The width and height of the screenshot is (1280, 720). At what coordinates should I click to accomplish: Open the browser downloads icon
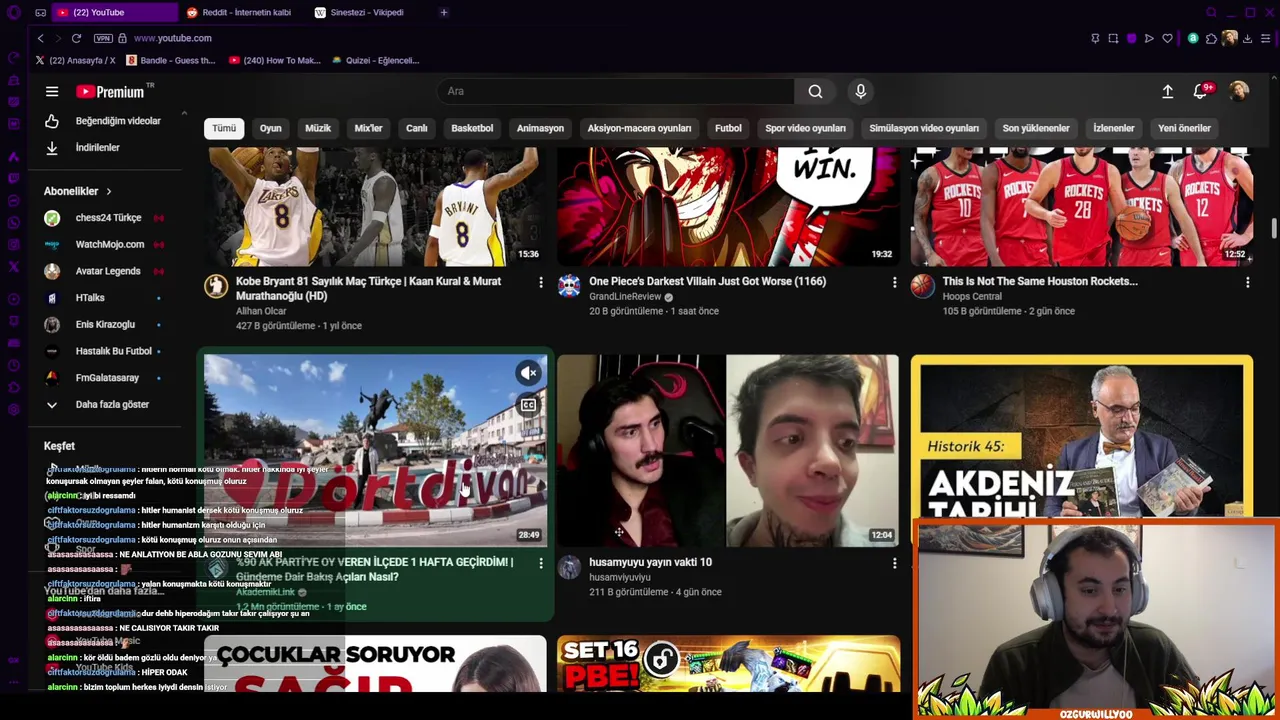(1247, 38)
